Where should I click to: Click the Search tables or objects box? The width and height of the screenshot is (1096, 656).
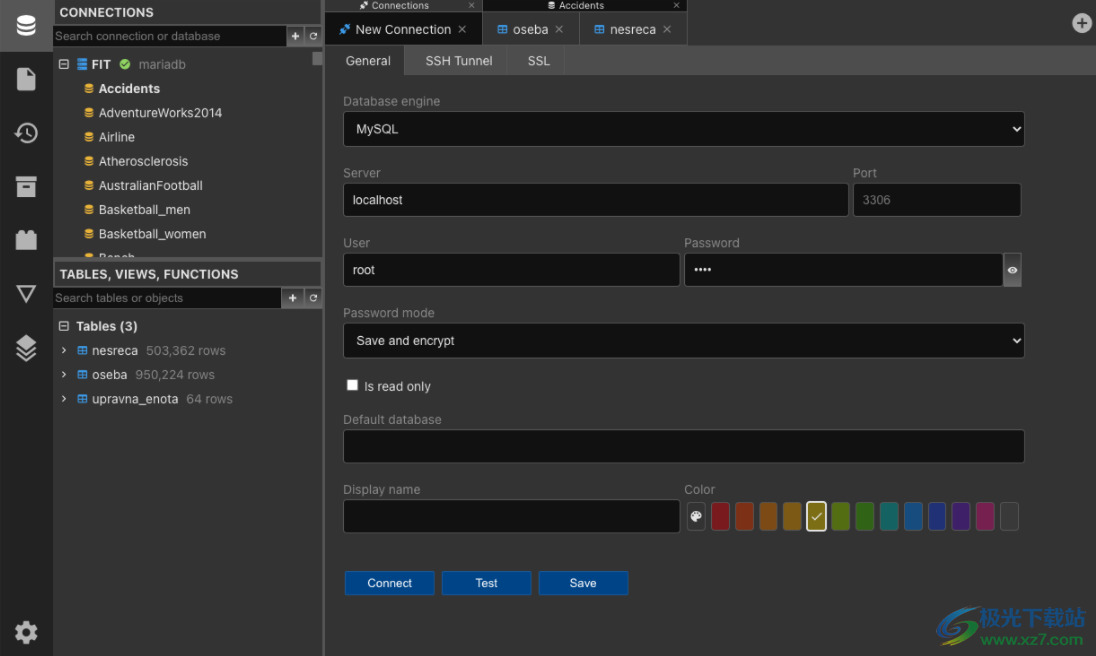[167, 298]
